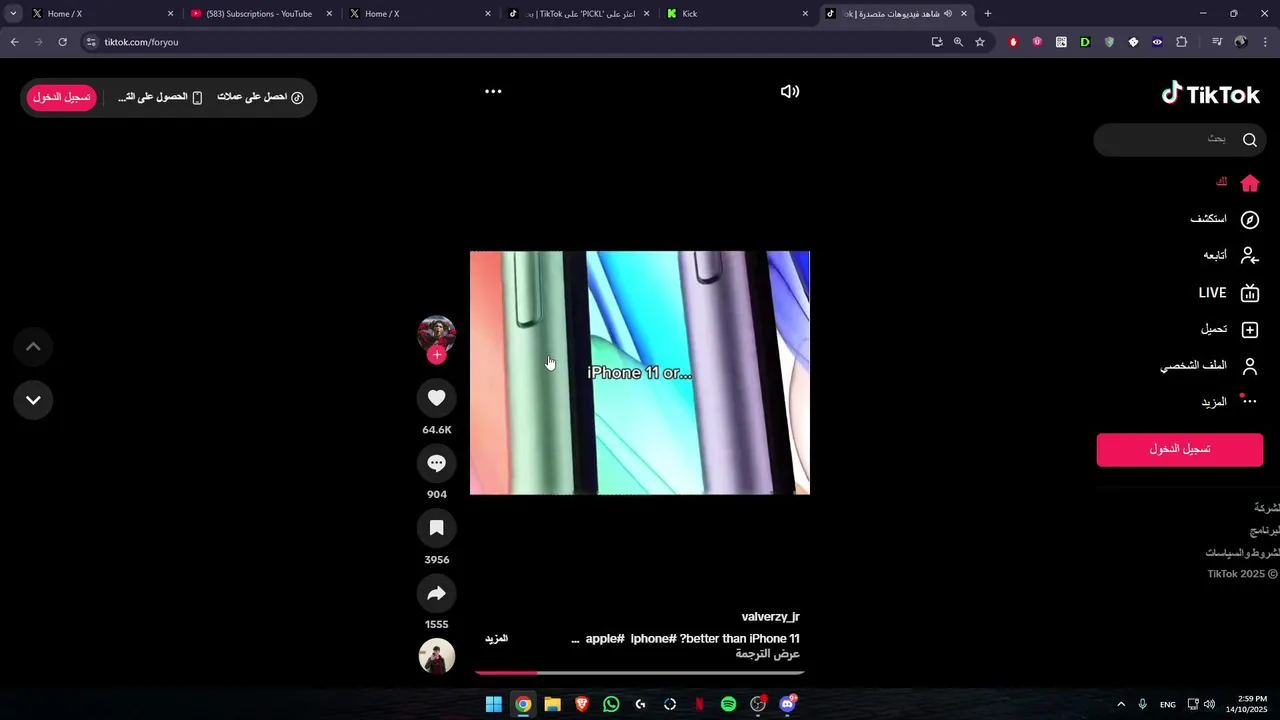Switch to the TikTok 'PICKL' tab

point(578,14)
